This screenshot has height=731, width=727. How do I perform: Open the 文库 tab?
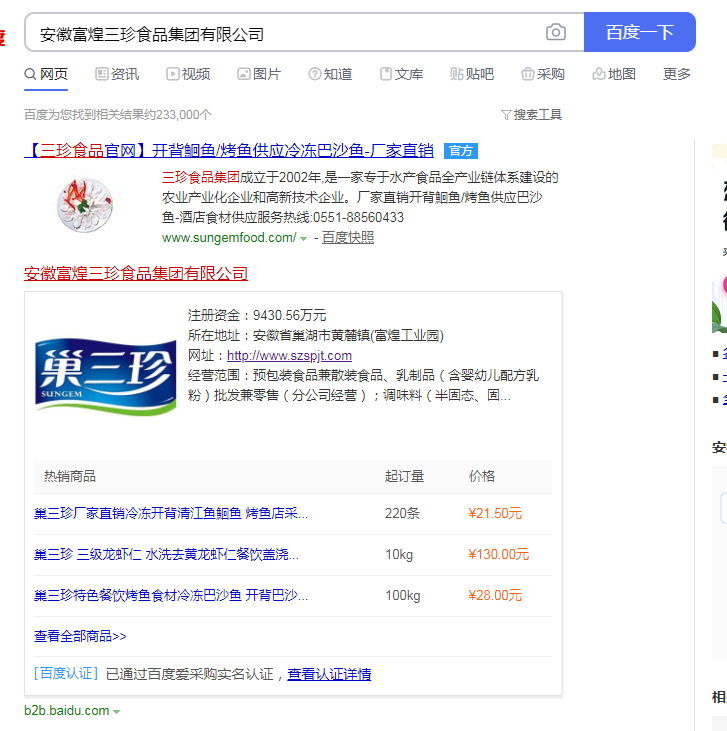click(401, 74)
